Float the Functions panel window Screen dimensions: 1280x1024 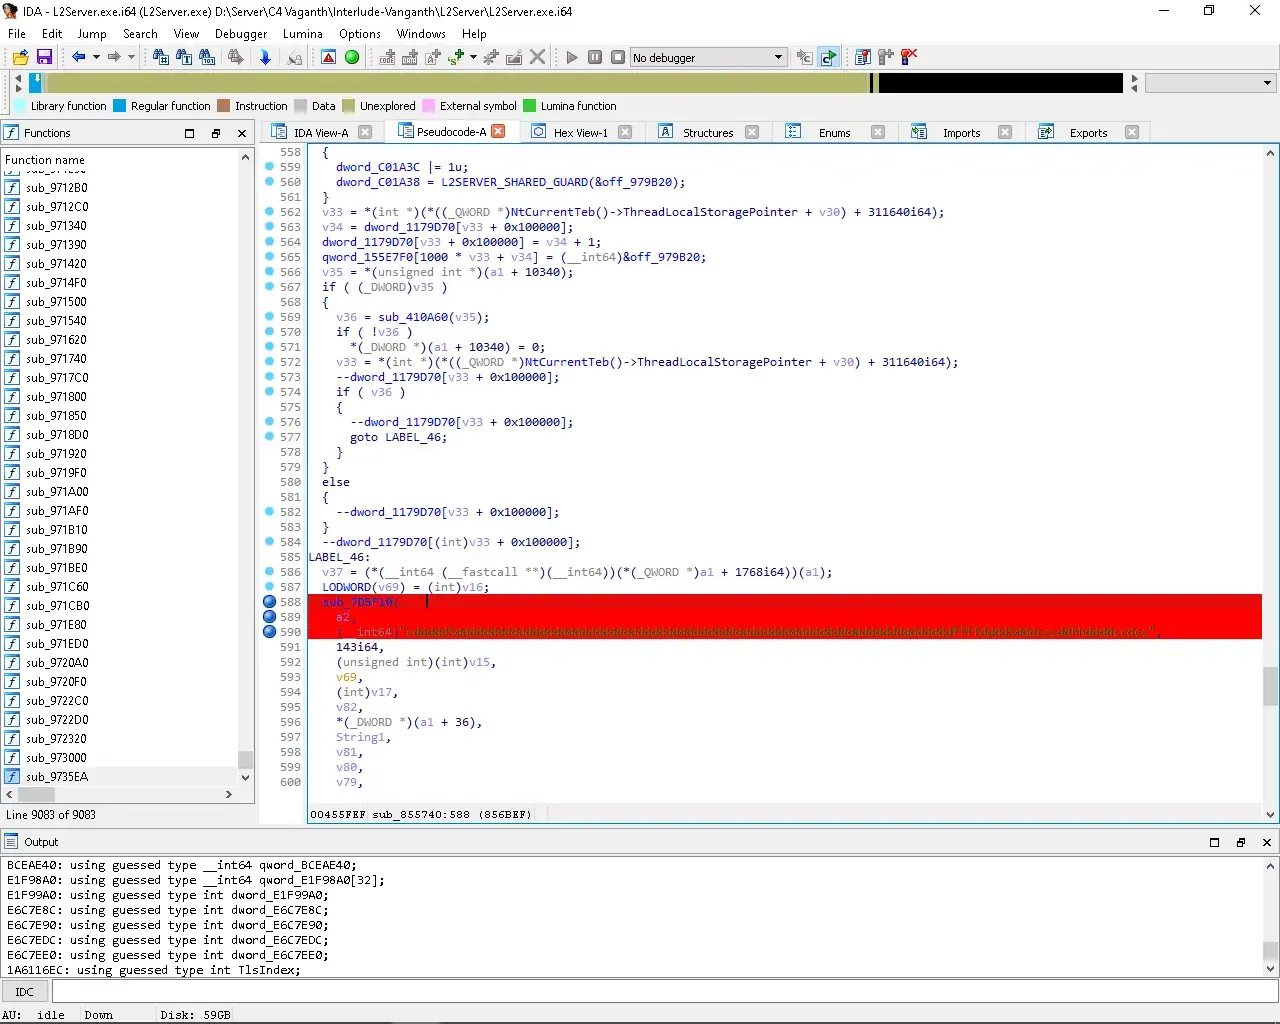pyautogui.click(x=215, y=133)
